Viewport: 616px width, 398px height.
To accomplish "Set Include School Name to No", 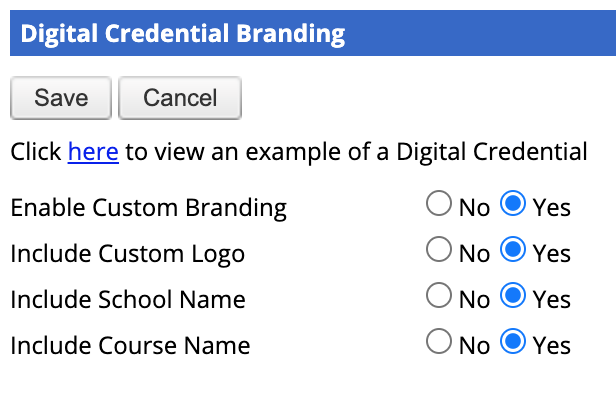I will tap(438, 295).
